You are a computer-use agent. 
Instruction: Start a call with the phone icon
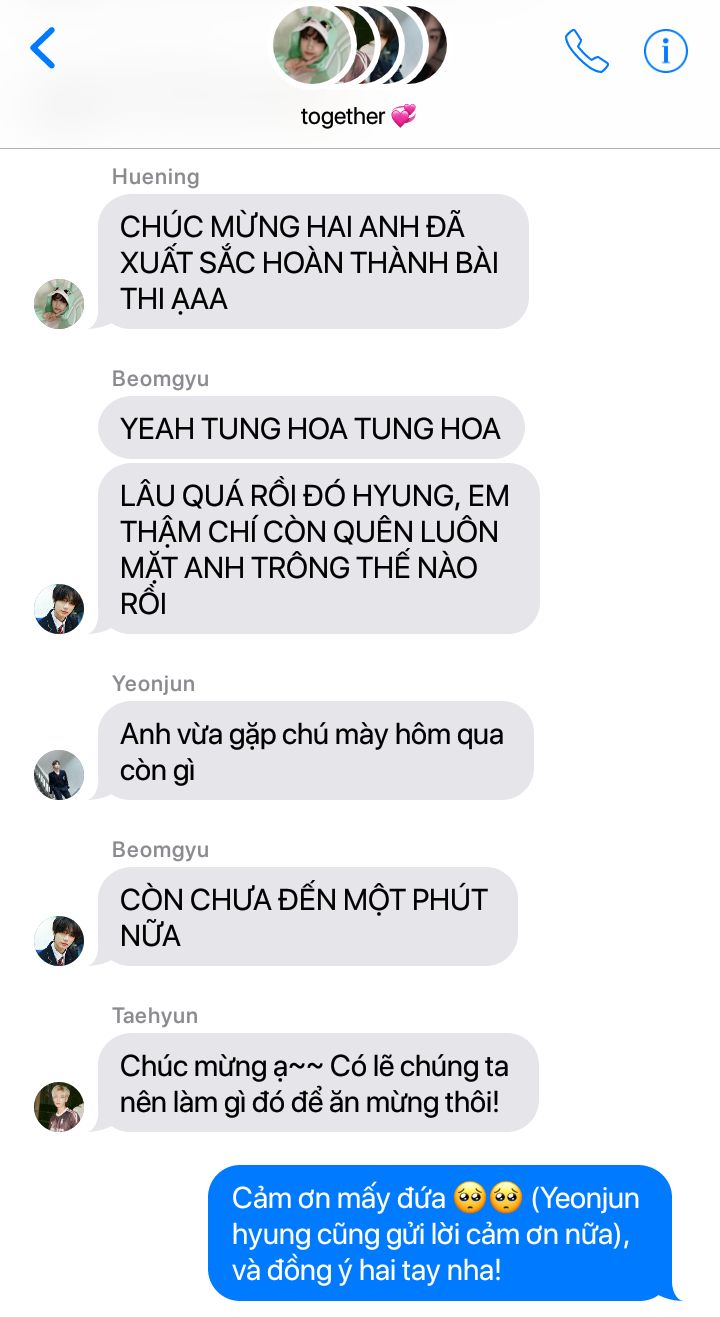click(x=587, y=50)
